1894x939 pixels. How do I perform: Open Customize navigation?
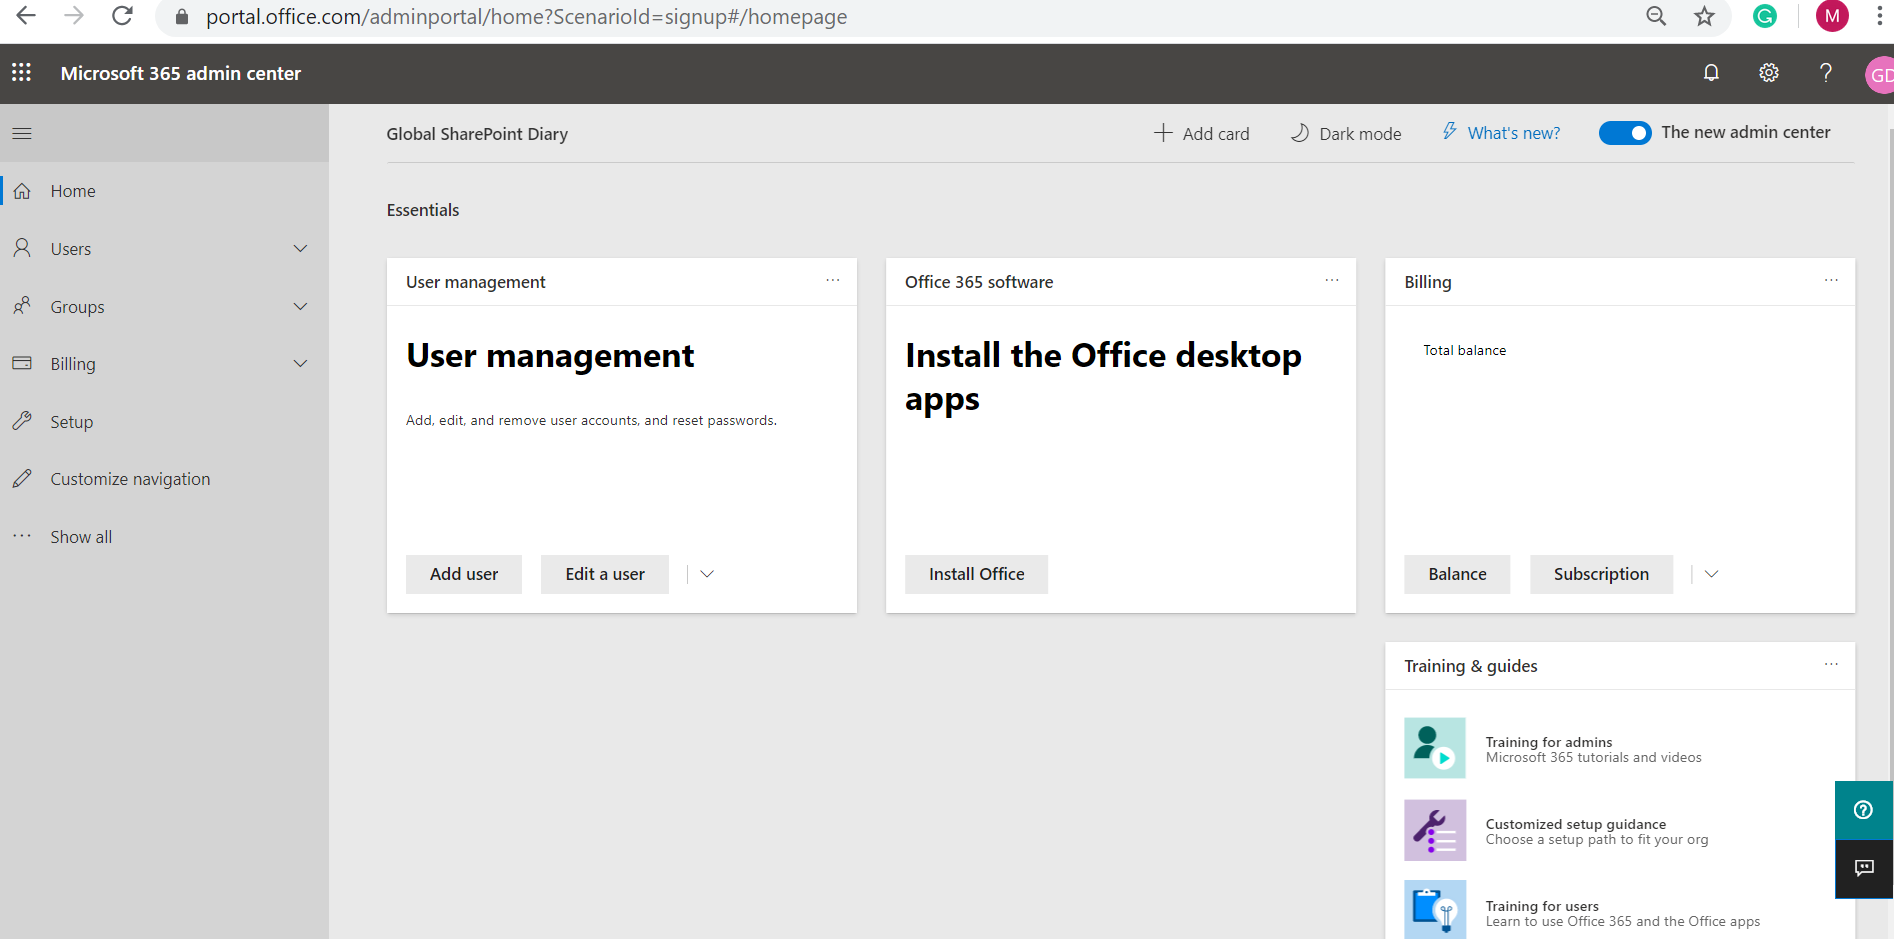click(x=164, y=479)
